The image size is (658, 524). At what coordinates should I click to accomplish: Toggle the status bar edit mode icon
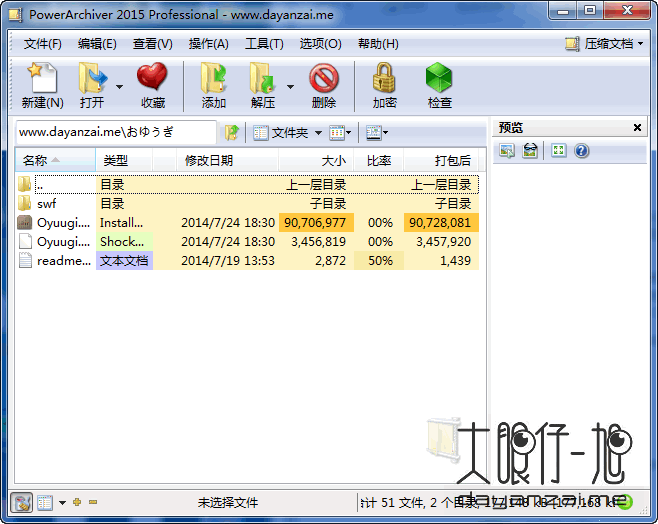21,502
